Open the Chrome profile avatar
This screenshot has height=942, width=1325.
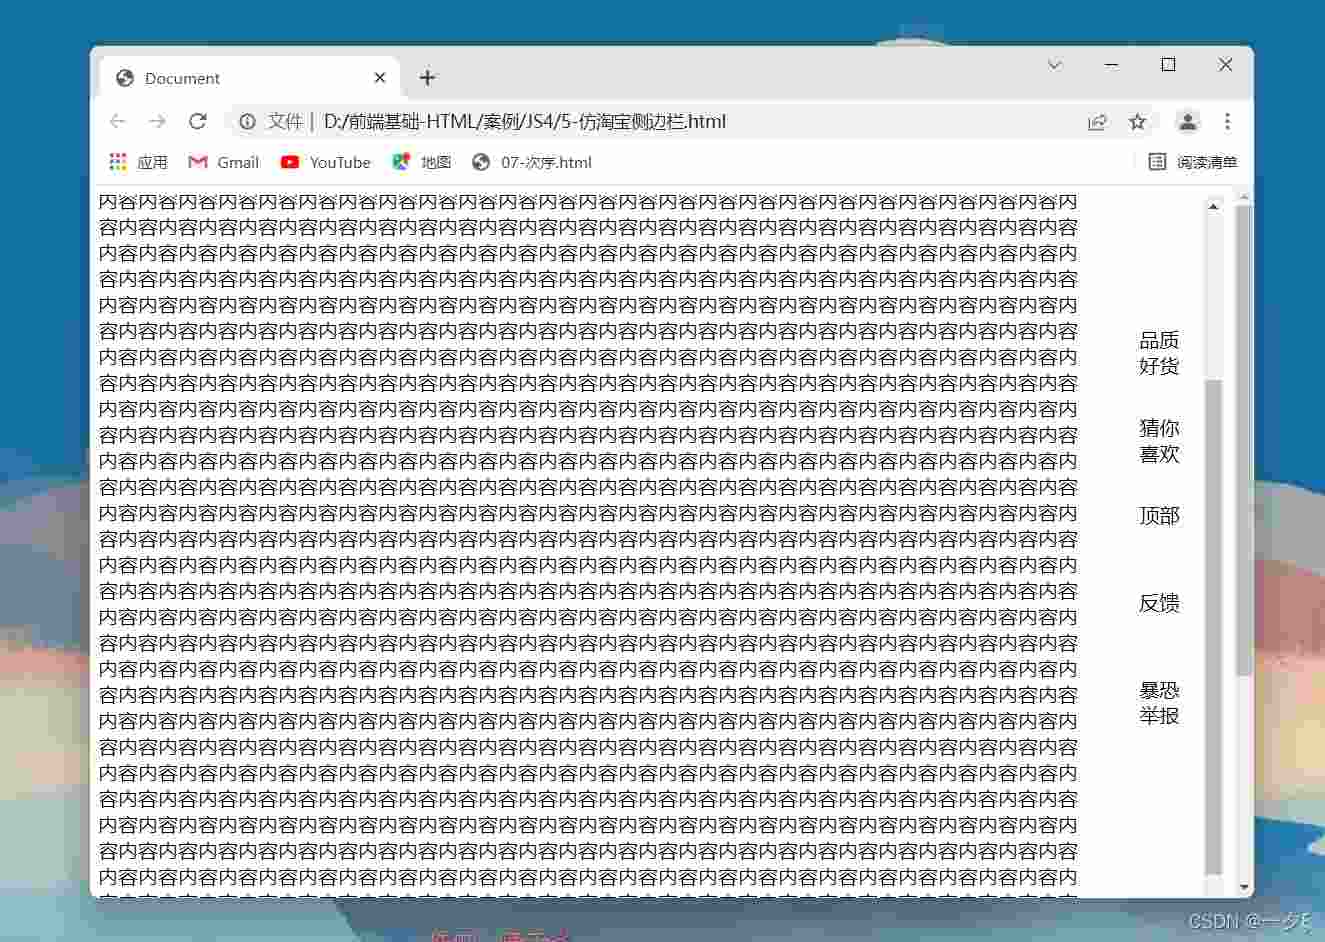[x=1187, y=121]
